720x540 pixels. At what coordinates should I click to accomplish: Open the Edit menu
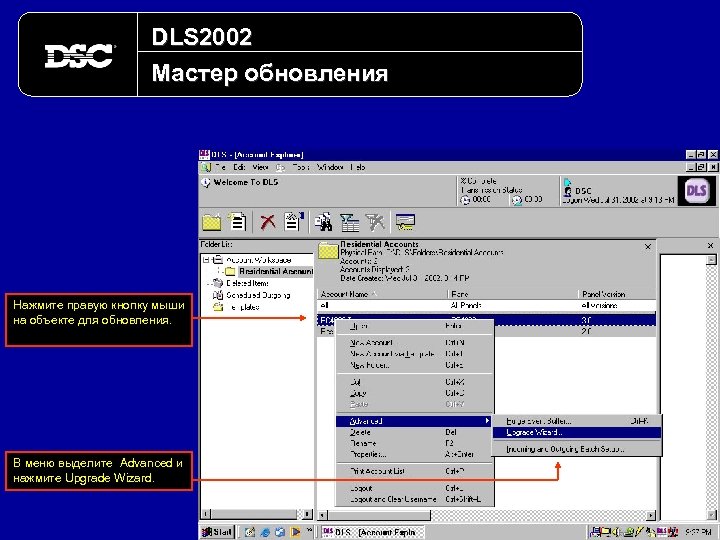pos(239,167)
